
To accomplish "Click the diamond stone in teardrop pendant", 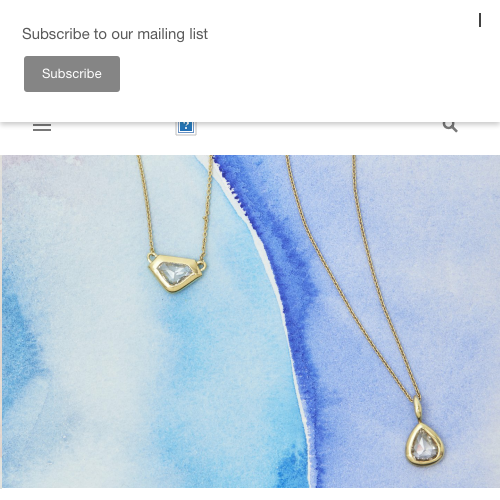I will (424, 445).
